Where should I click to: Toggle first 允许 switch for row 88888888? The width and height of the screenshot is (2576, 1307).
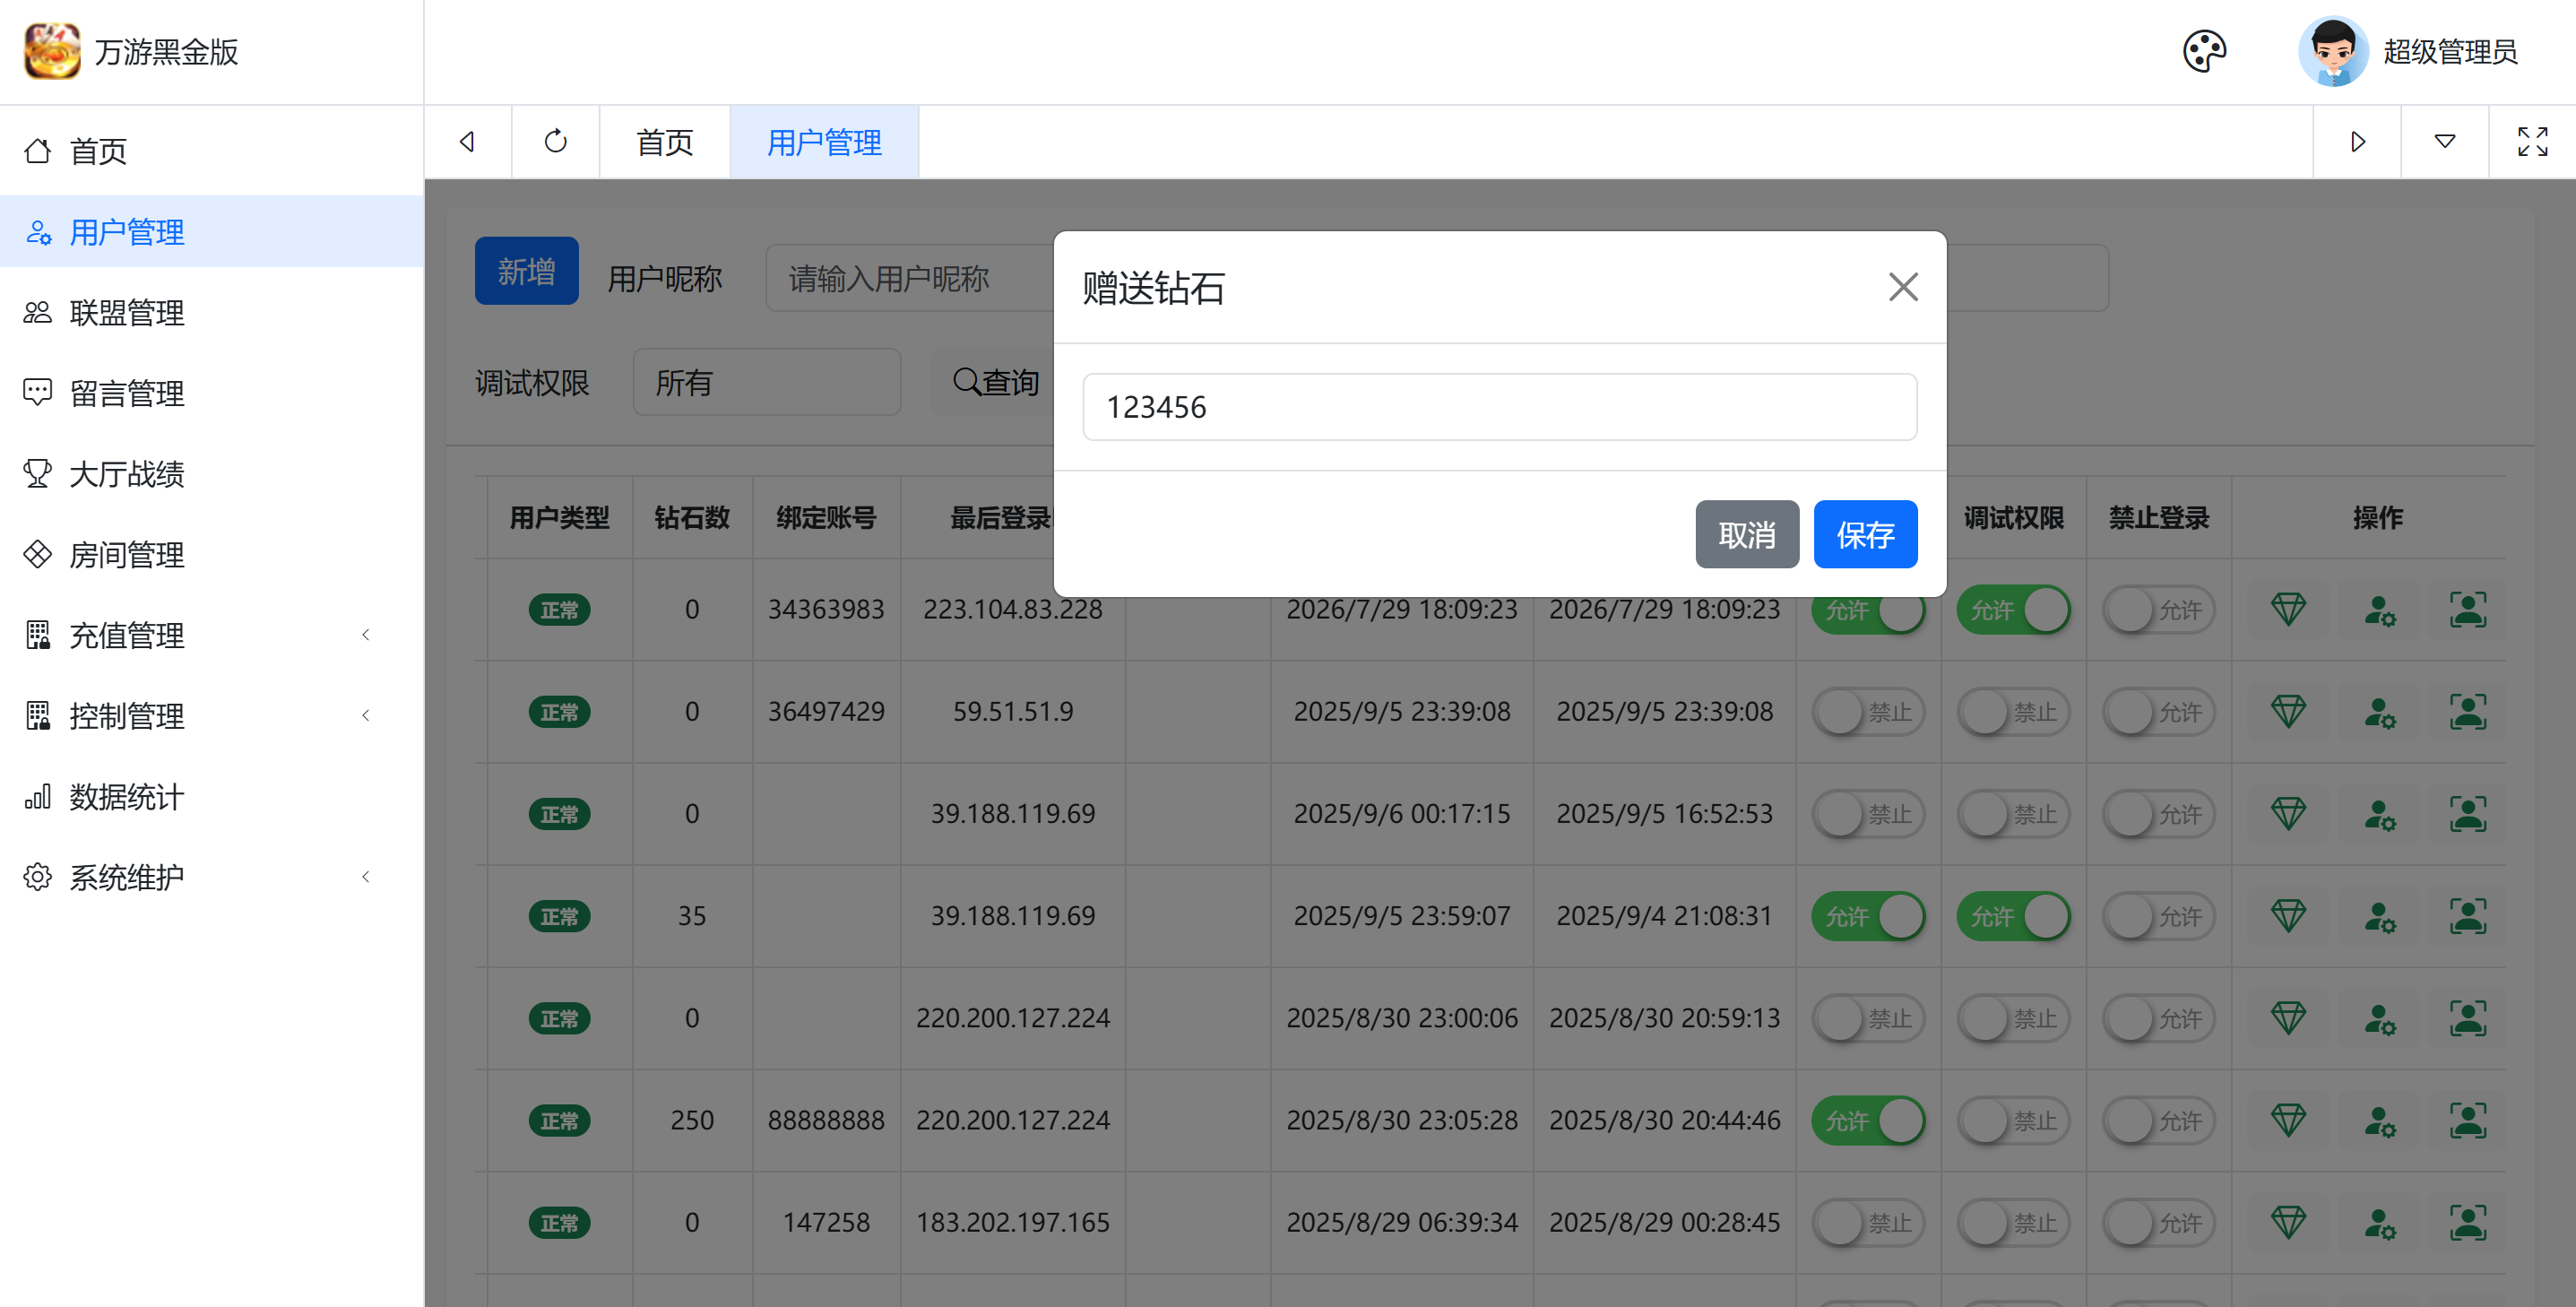tap(1867, 1120)
